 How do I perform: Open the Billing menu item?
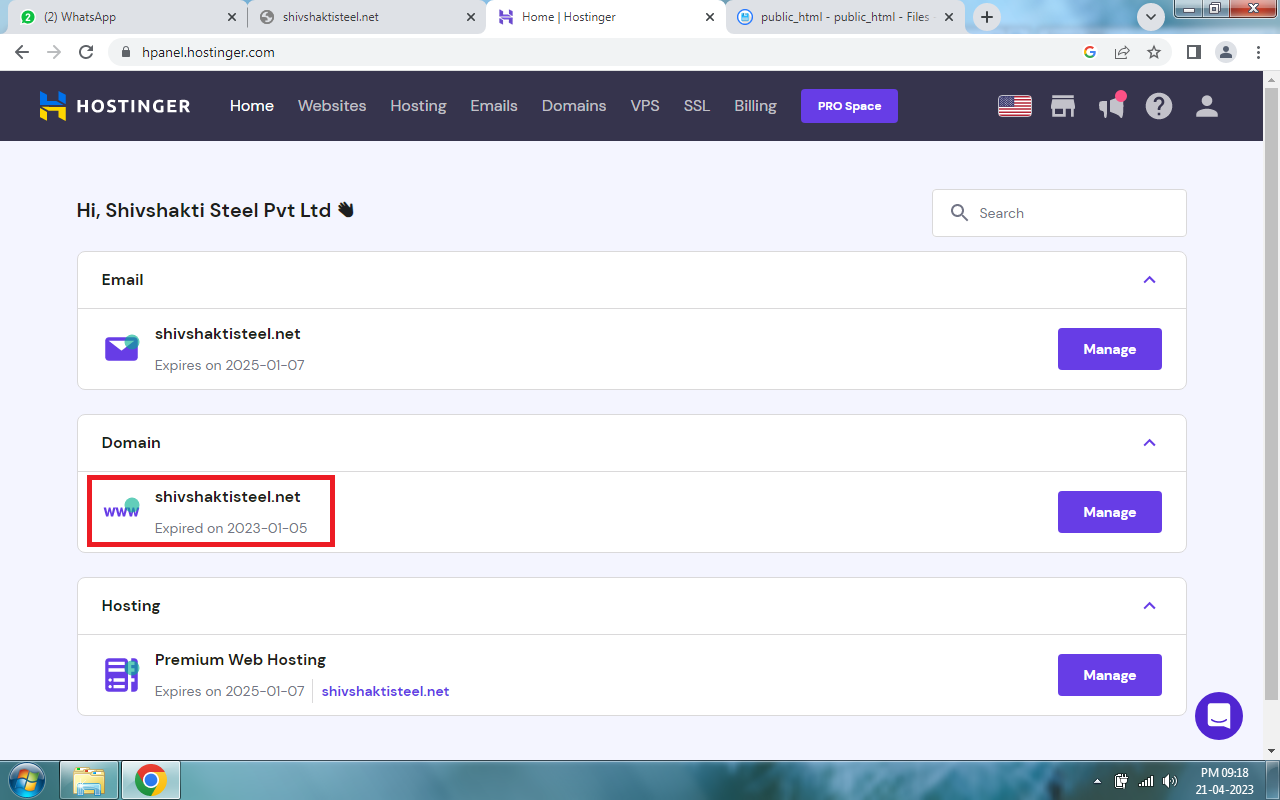point(755,106)
